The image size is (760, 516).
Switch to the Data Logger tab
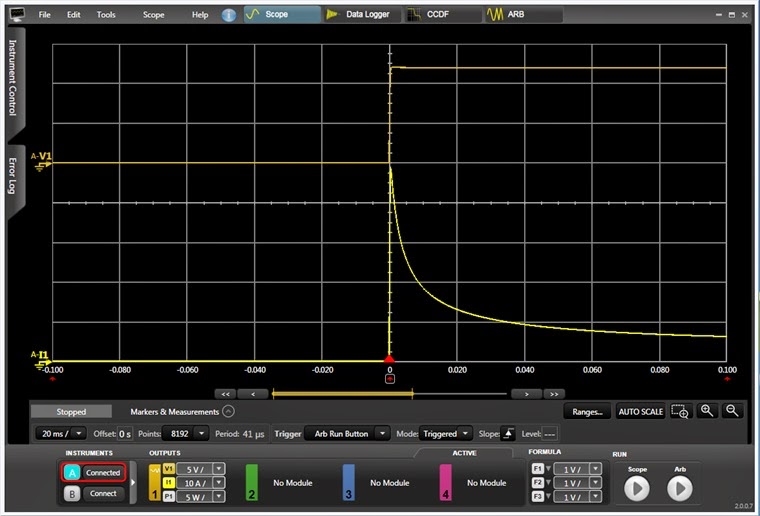click(x=363, y=15)
